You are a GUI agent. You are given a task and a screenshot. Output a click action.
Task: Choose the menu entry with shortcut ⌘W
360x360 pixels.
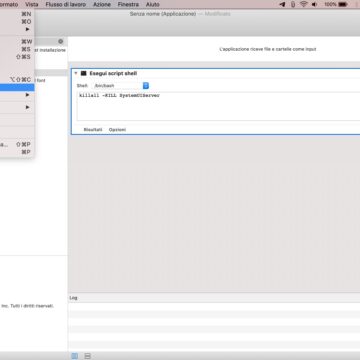17,42
